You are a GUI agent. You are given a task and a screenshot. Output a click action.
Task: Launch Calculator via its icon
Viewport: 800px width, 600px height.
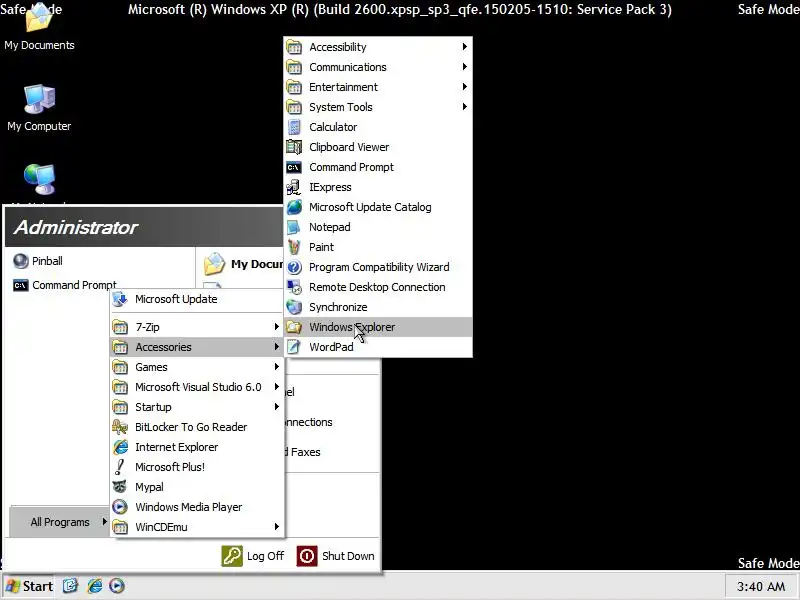pyautogui.click(x=294, y=127)
